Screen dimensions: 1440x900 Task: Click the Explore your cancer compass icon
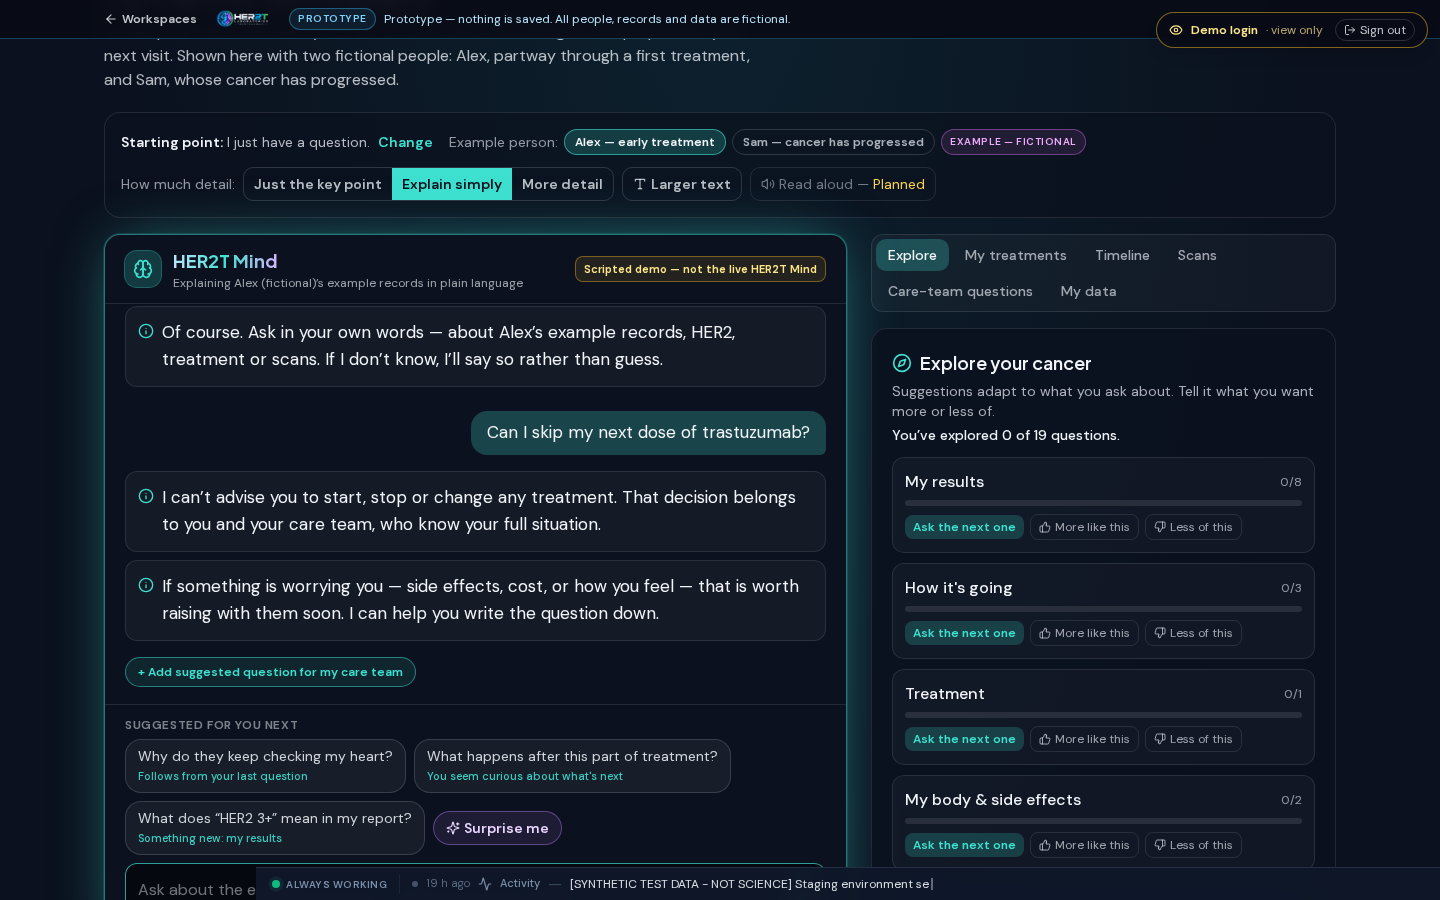(x=902, y=363)
